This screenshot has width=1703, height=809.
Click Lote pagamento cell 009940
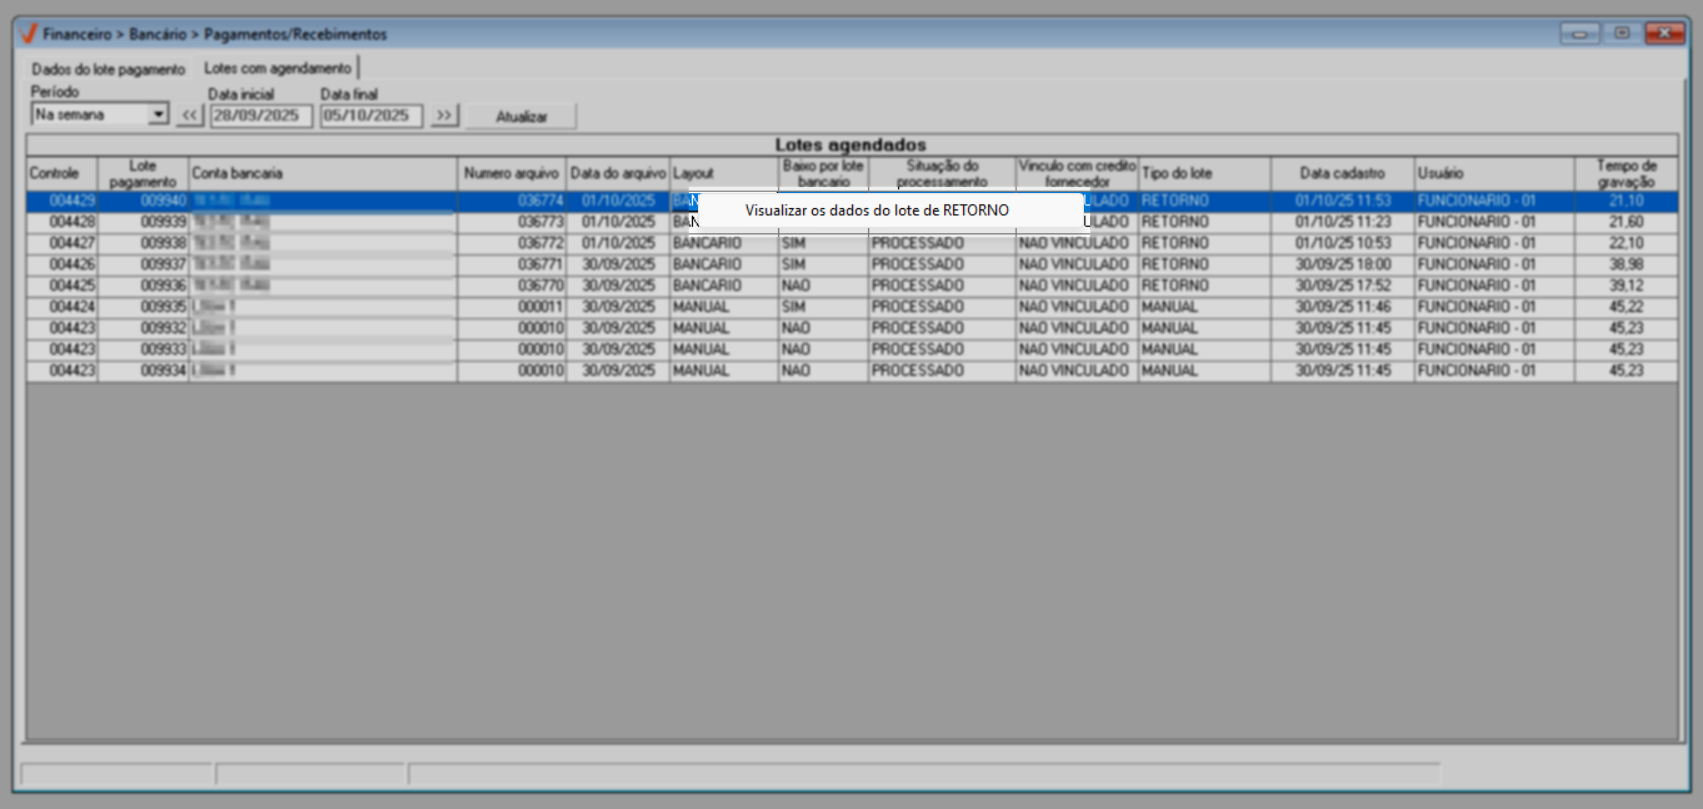[x=143, y=201]
